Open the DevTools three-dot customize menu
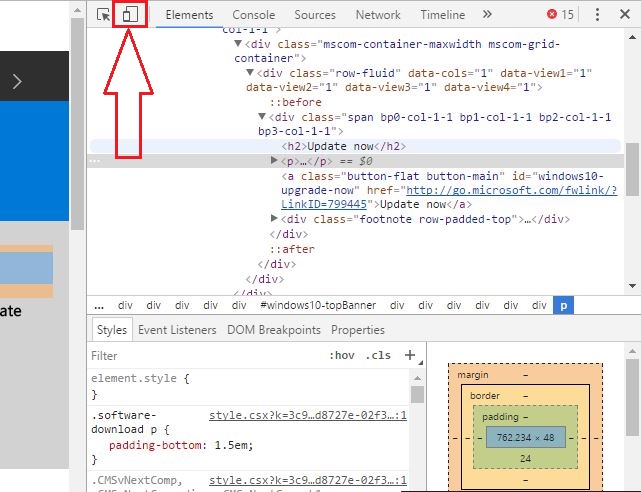Viewport: 641px width, 492px height. click(597, 15)
